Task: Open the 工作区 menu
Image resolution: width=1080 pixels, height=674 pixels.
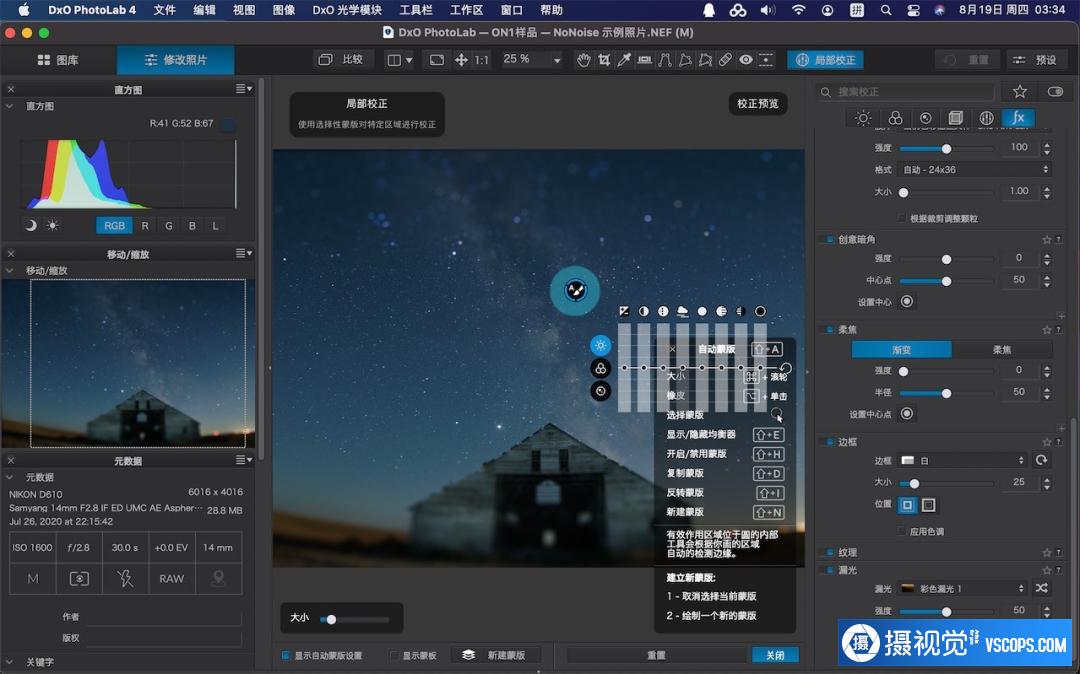Action: (466, 10)
